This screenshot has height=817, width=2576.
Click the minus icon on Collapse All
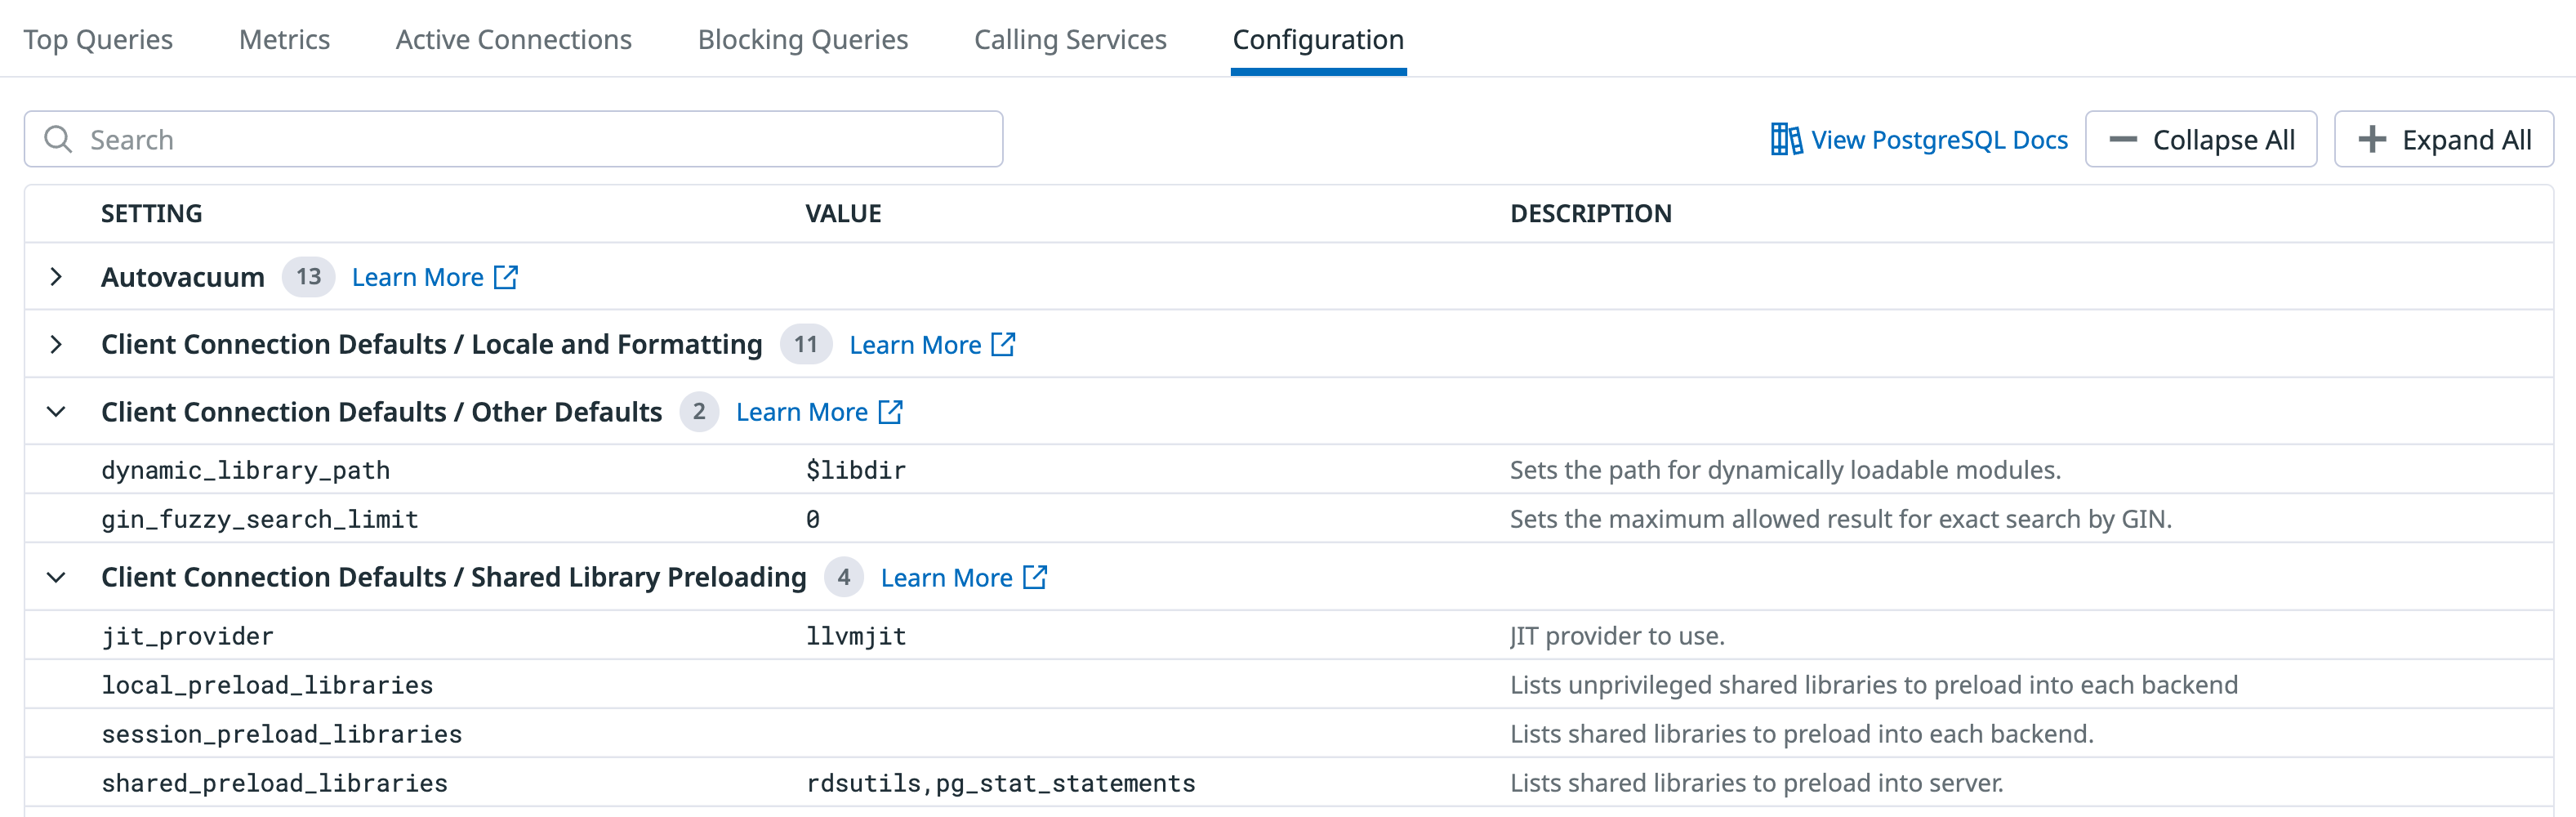(2123, 140)
